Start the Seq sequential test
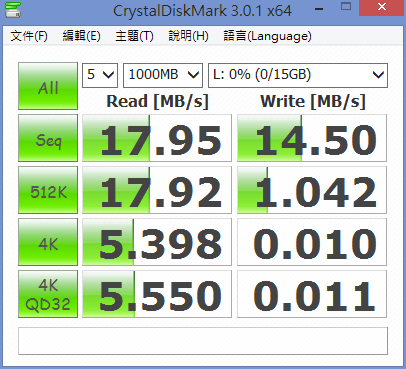This screenshot has width=406, height=369. [48, 138]
